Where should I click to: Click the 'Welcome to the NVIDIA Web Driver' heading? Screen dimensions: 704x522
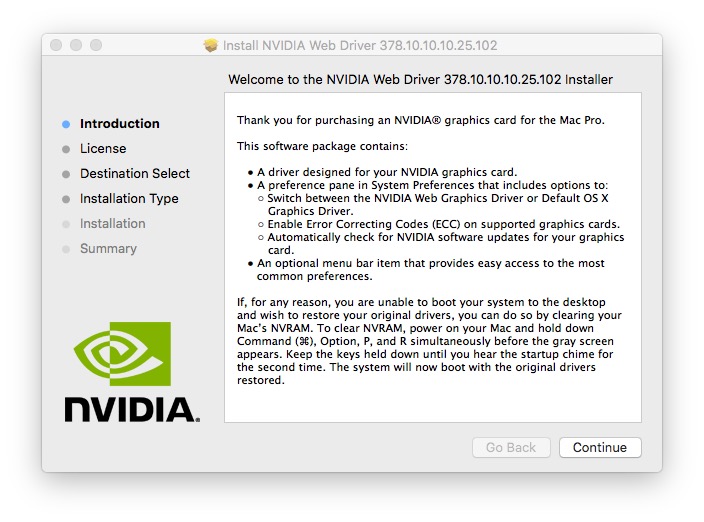tap(420, 79)
